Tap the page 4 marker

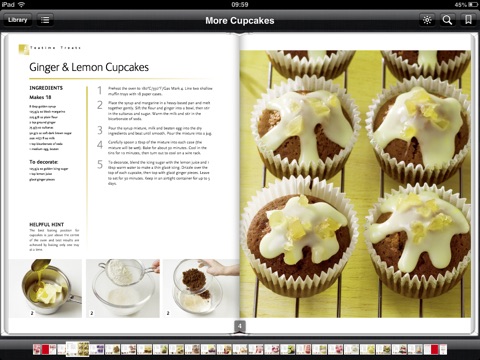pos(240,326)
